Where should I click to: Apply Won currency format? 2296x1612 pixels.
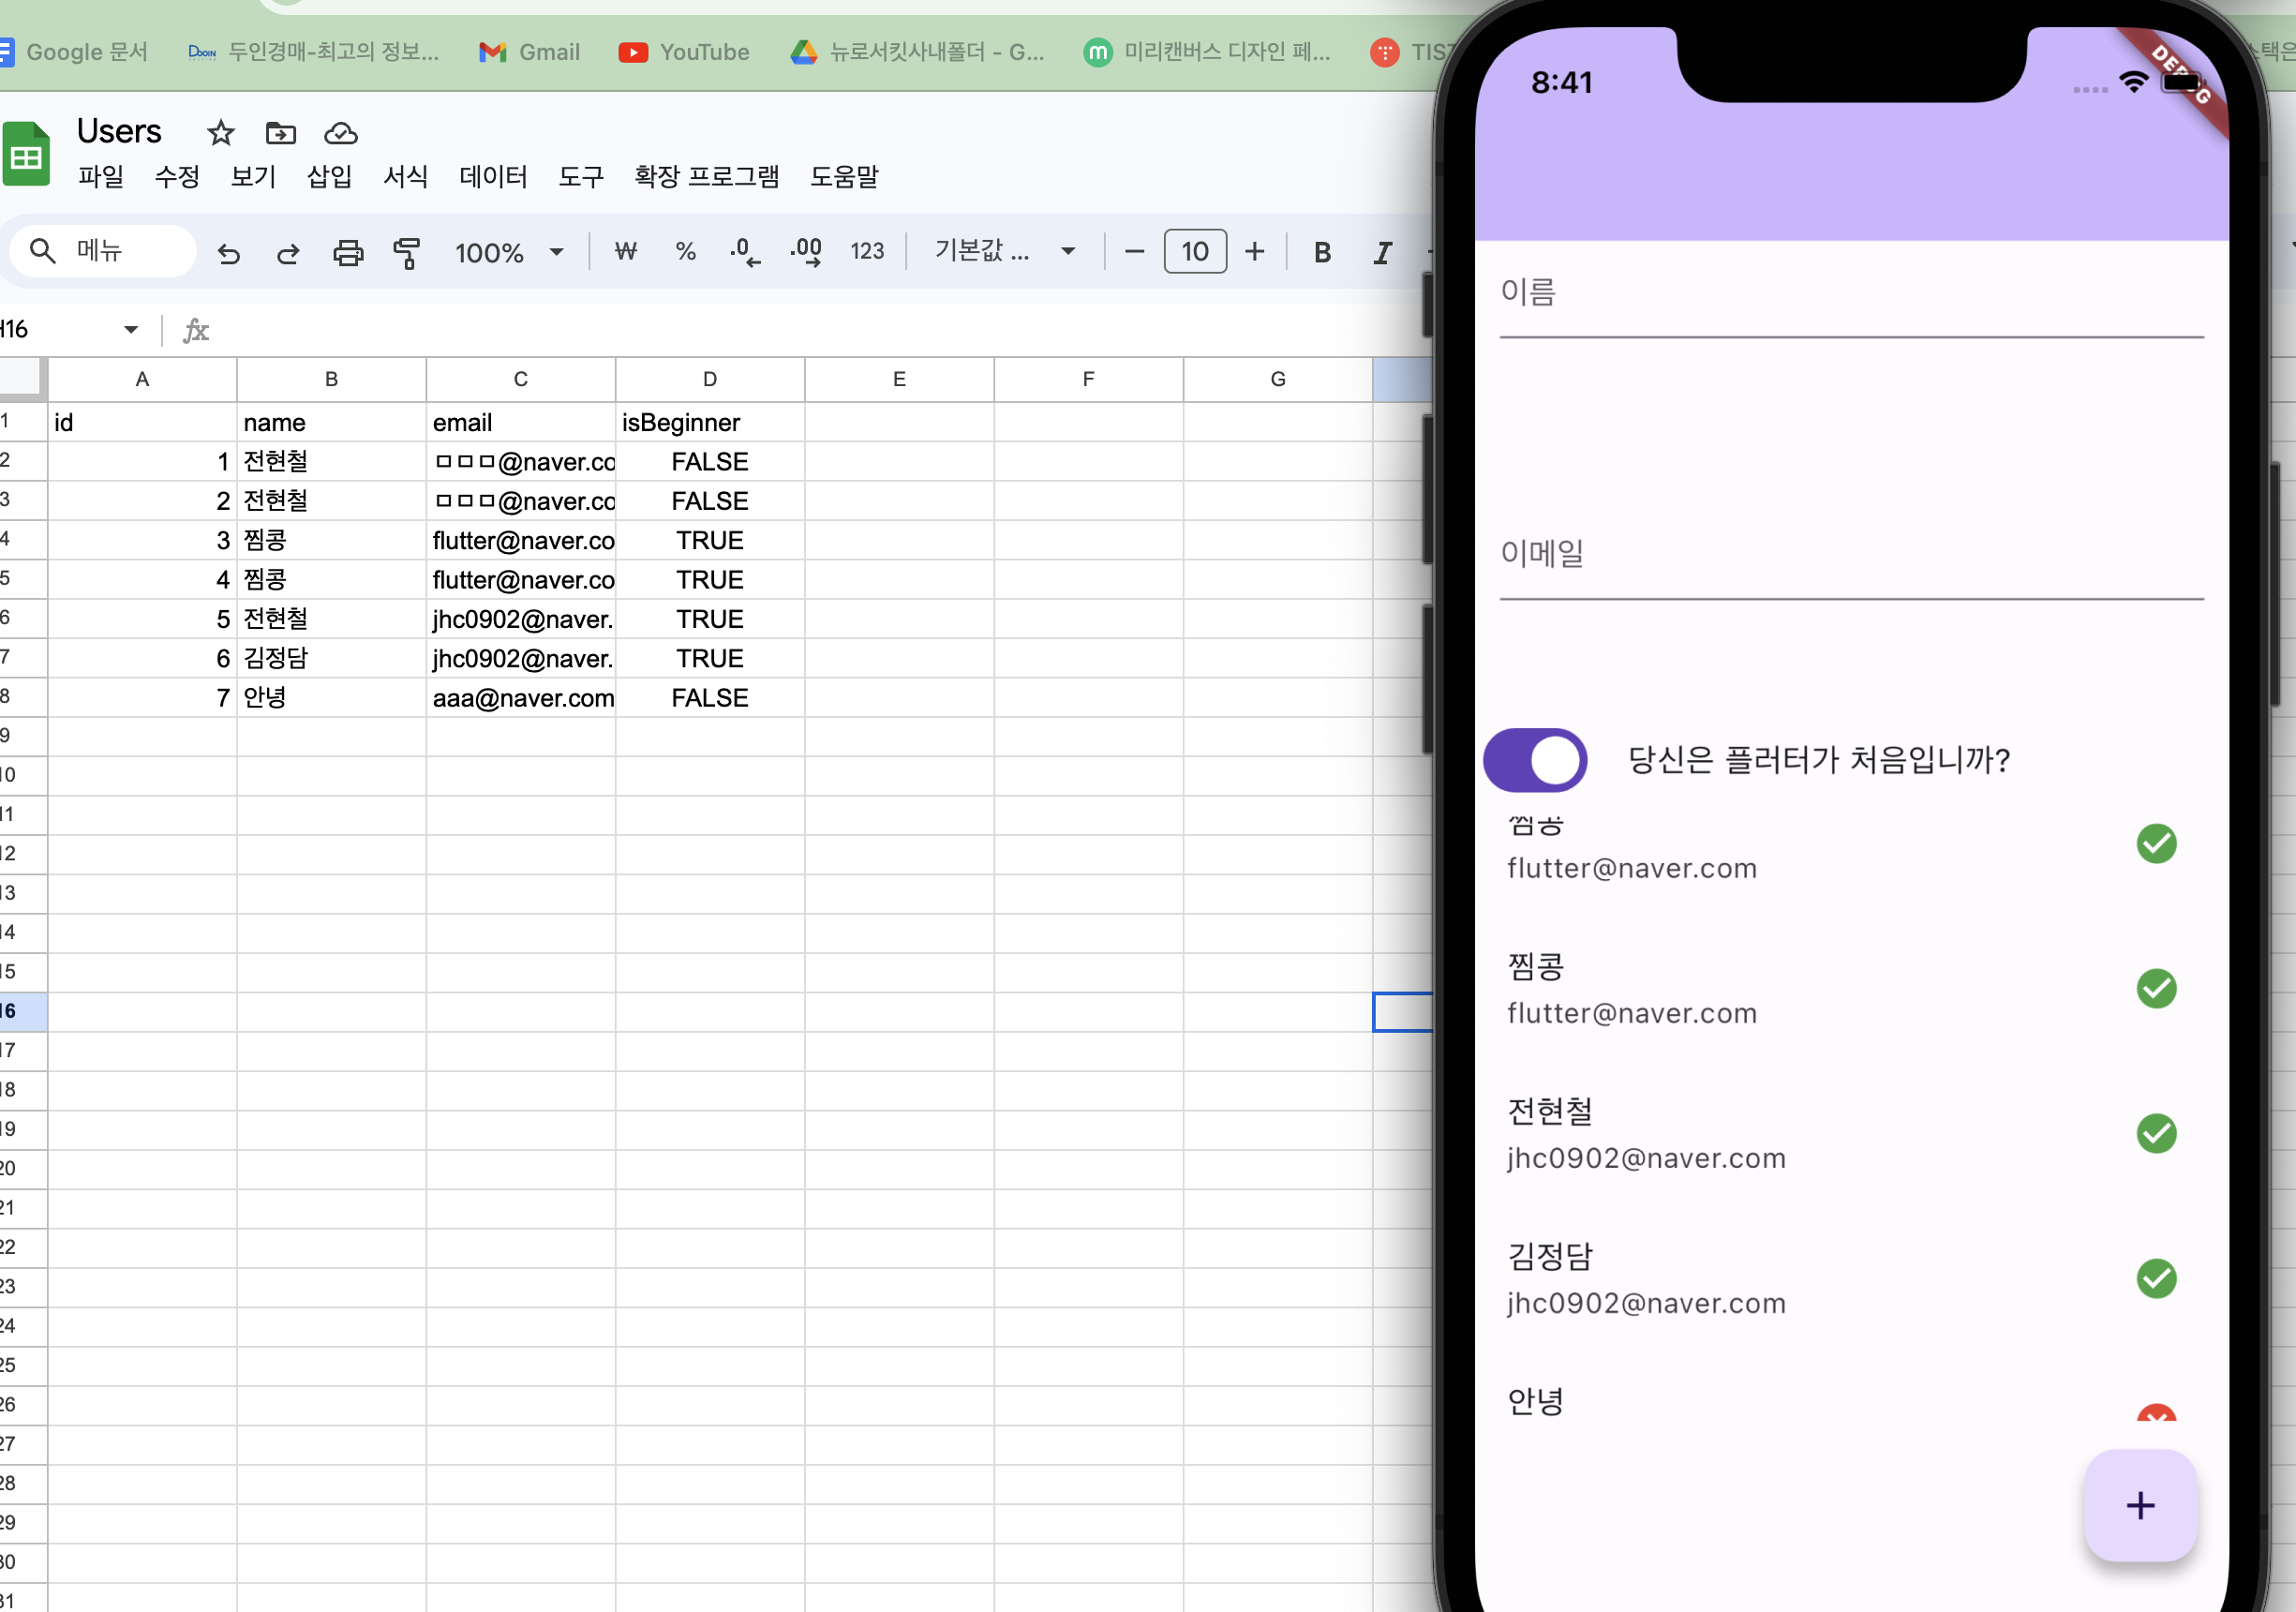pyautogui.click(x=626, y=251)
